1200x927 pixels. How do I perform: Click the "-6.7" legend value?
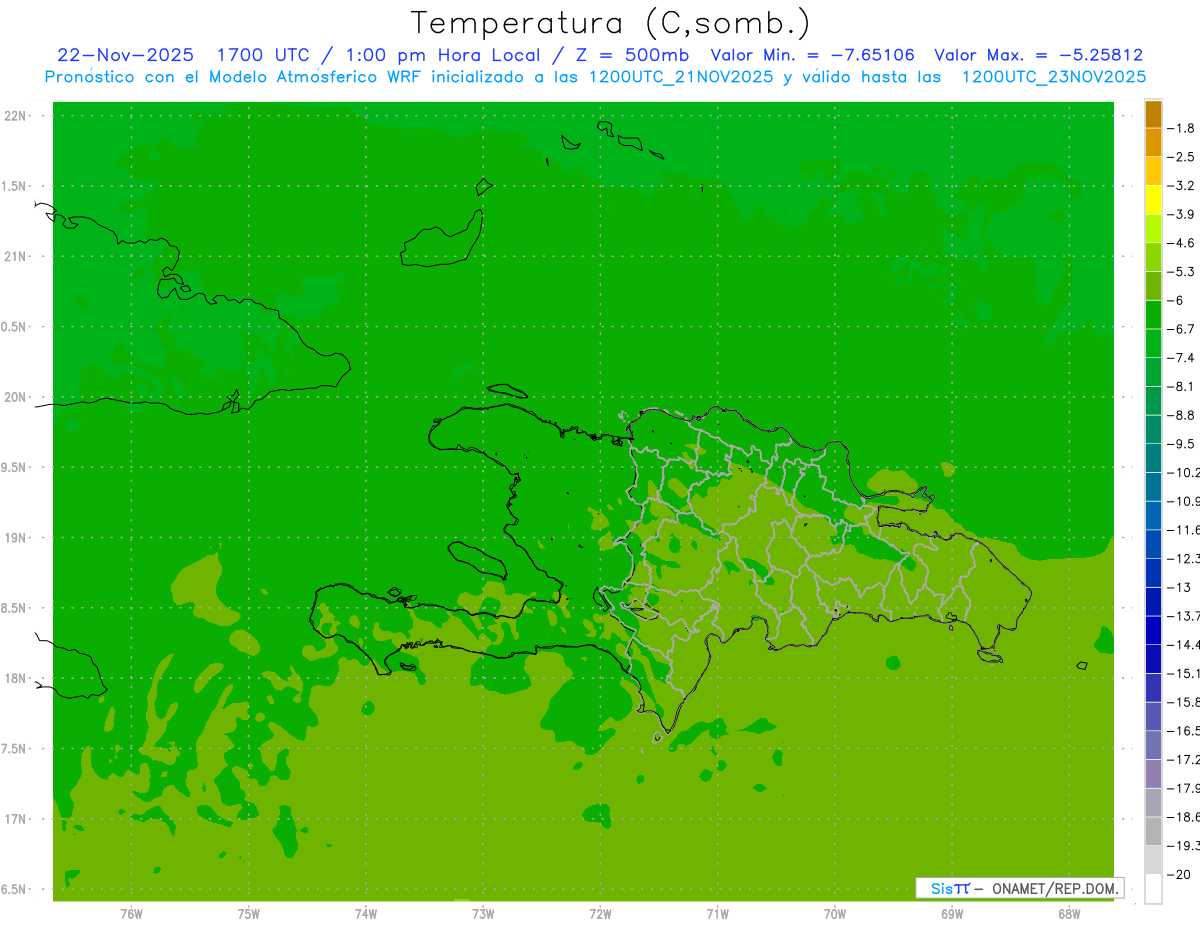(1181, 329)
